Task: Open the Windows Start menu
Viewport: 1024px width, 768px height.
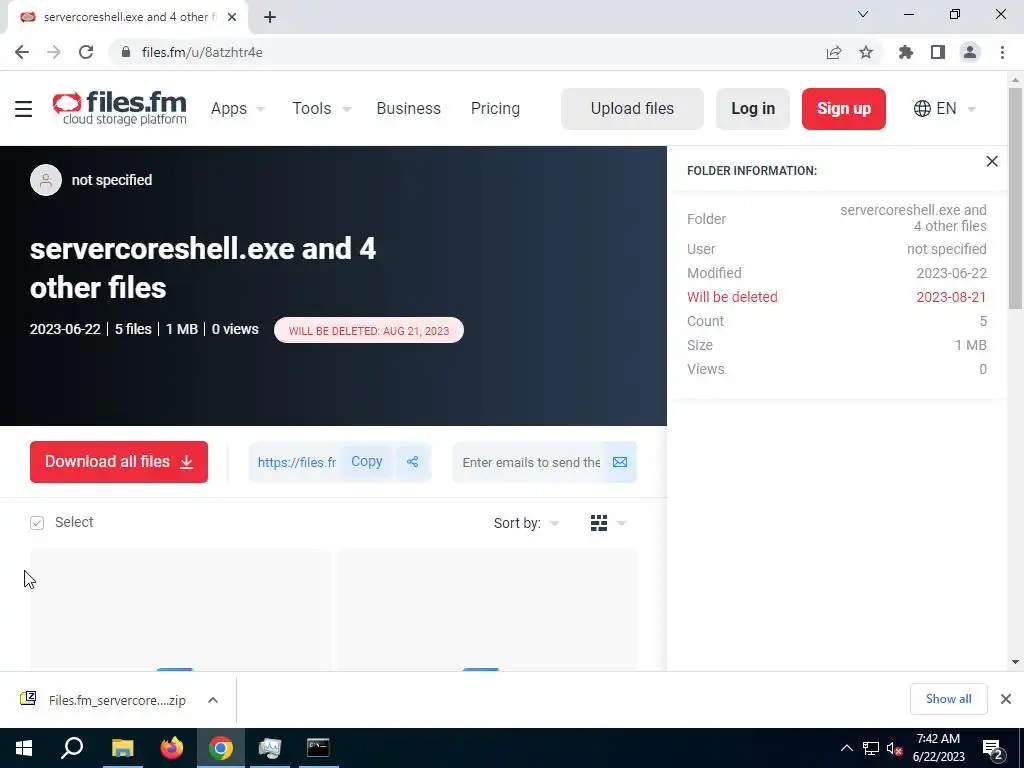Action: pyautogui.click(x=24, y=748)
